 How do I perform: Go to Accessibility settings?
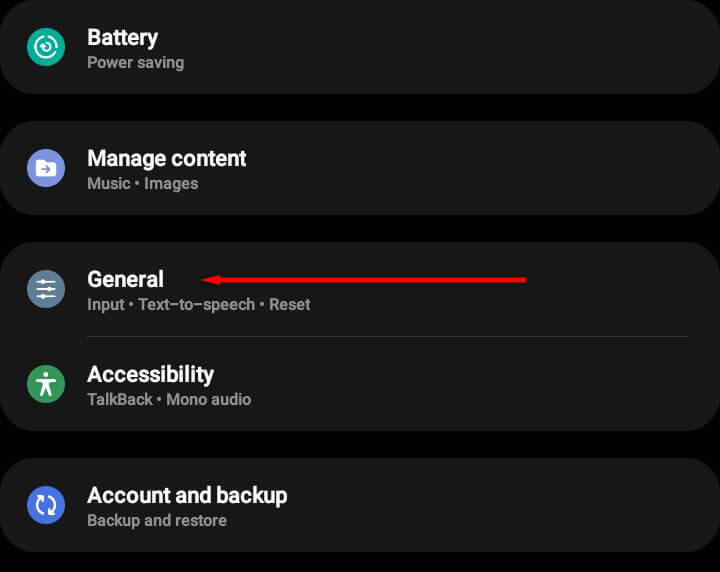click(150, 375)
